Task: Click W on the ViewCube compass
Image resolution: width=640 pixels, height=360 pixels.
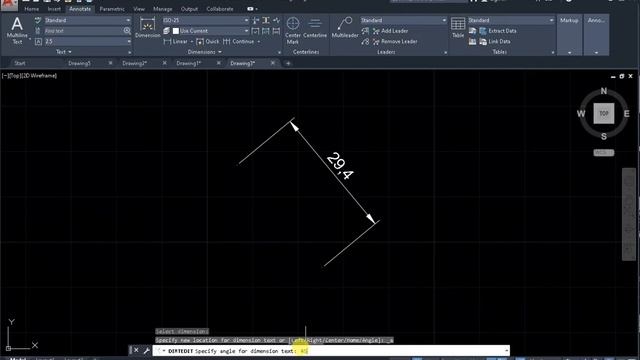Action: [581, 113]
